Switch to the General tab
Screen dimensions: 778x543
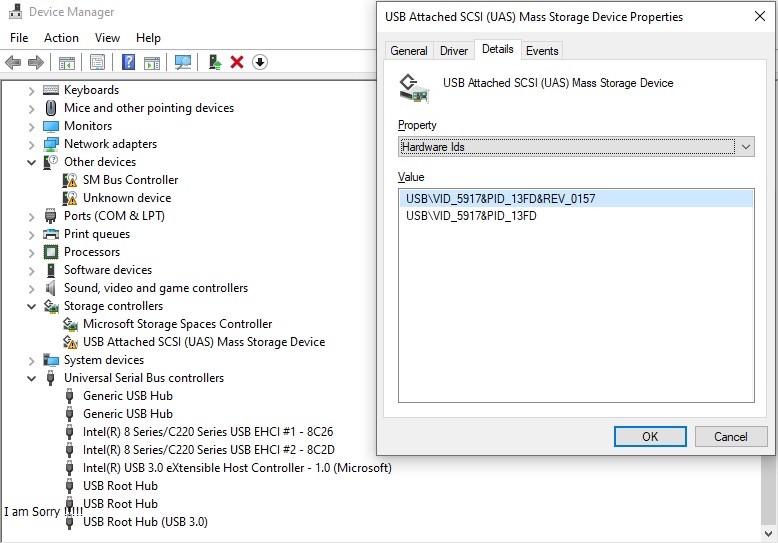click(x=409, y=51)
